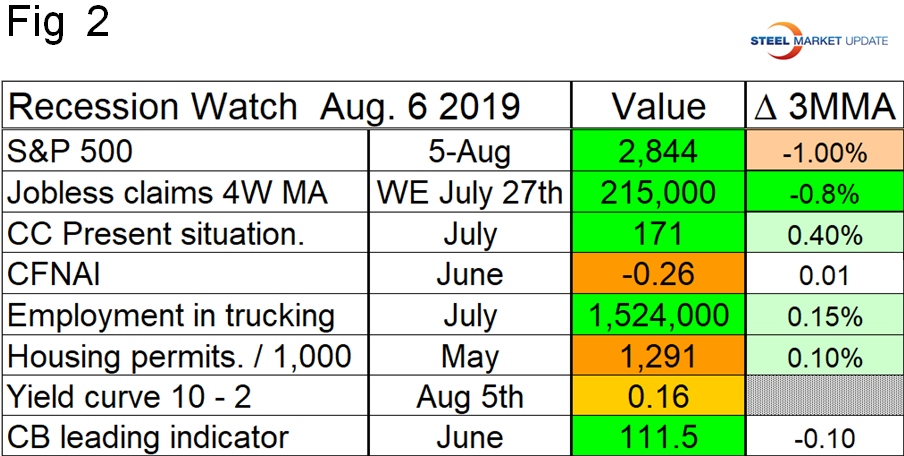The width and height of the screenshot is (904, 456).
Task: Select the 'CB leading indicator' row label
Action: 147,436
